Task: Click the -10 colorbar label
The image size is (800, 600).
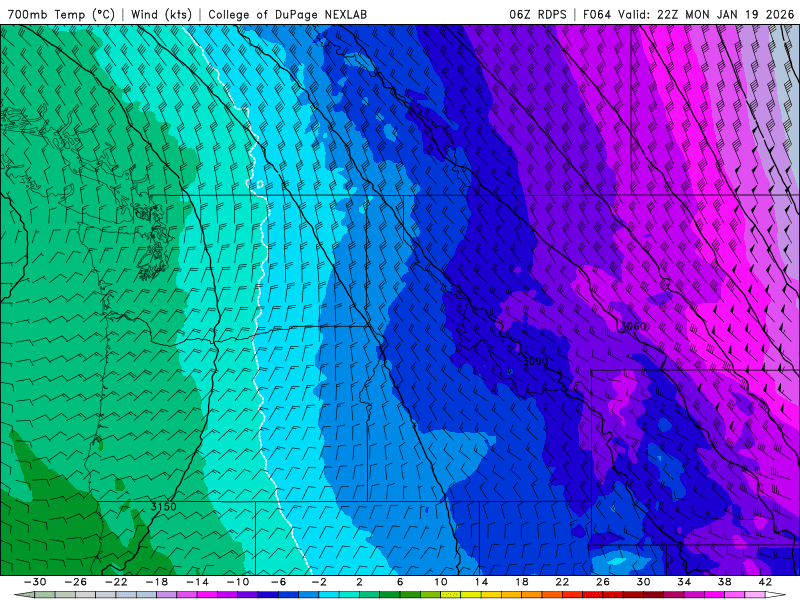Action: [238, 582]
